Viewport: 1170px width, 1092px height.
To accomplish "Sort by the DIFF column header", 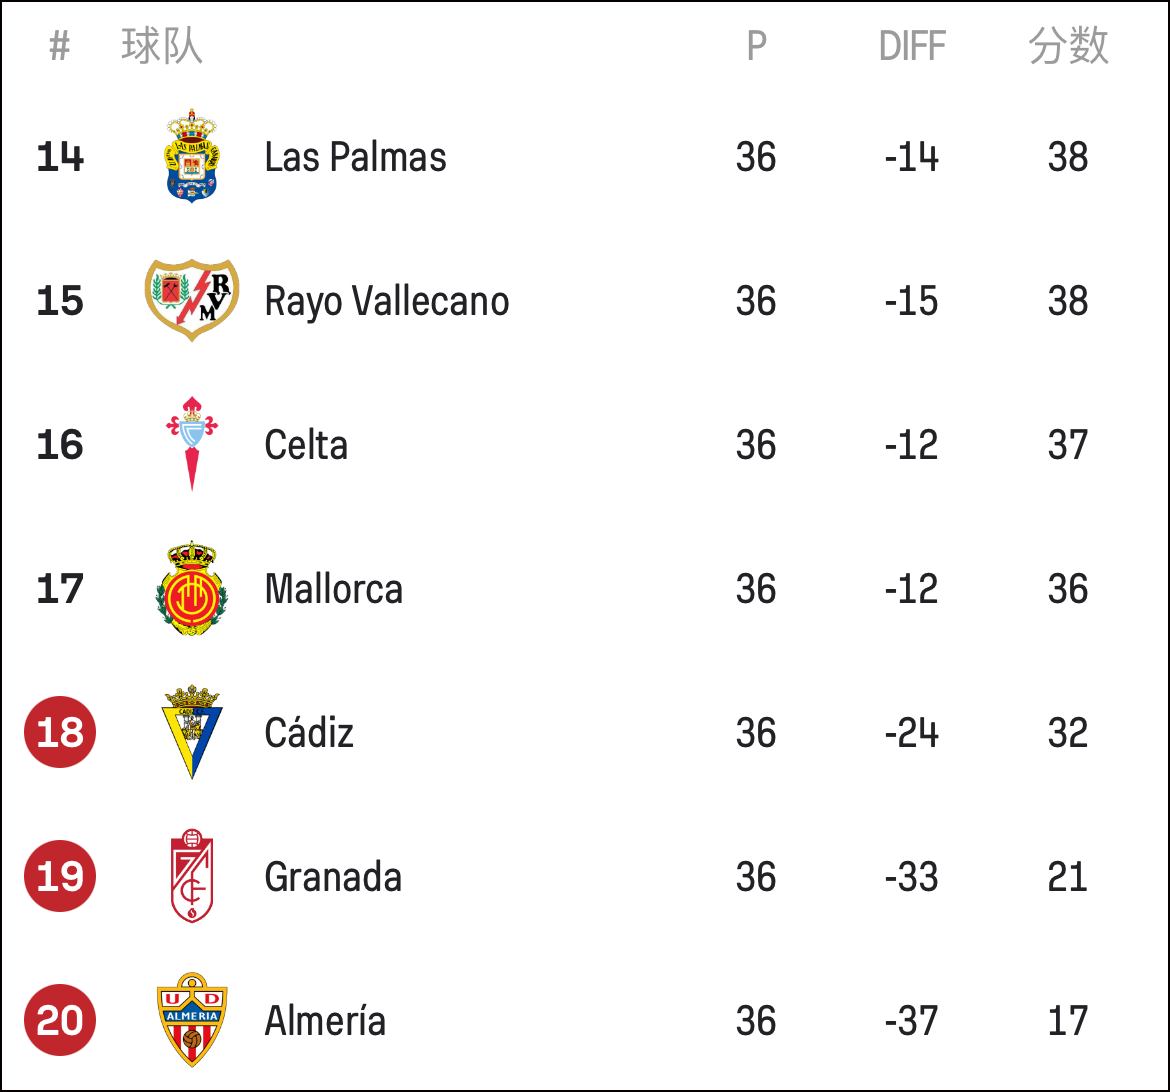I will click(912, 46).
